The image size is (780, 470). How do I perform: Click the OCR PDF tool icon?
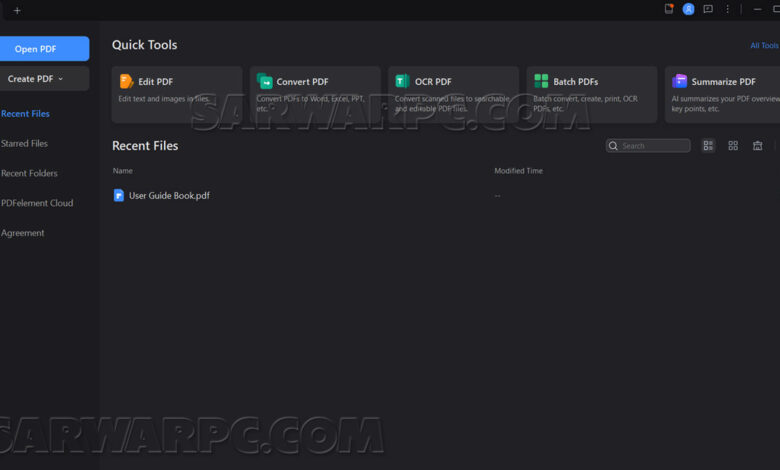[402, 81]
